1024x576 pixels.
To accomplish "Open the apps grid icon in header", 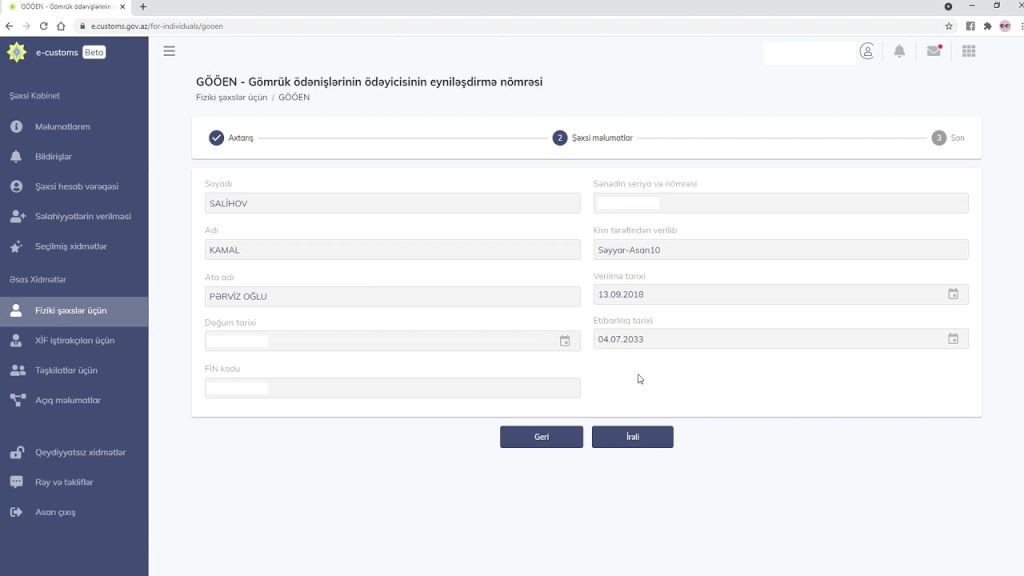I will pos(968,51).
